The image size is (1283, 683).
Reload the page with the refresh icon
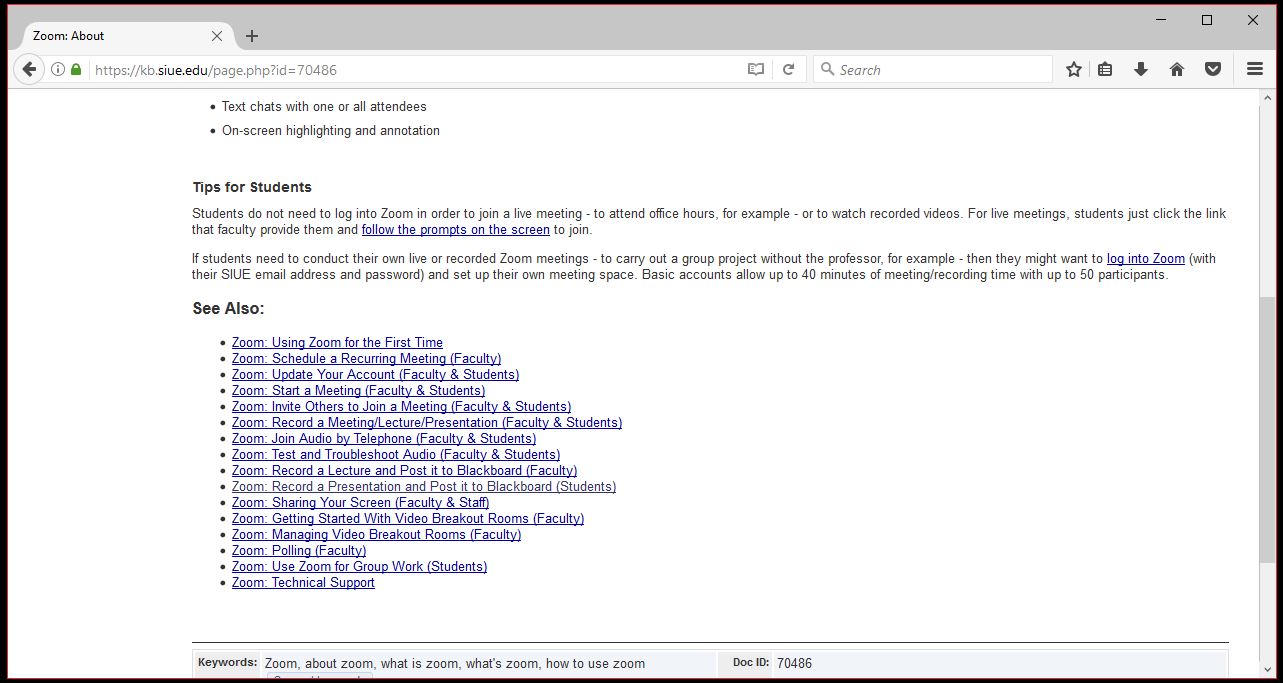click(788, 69)
